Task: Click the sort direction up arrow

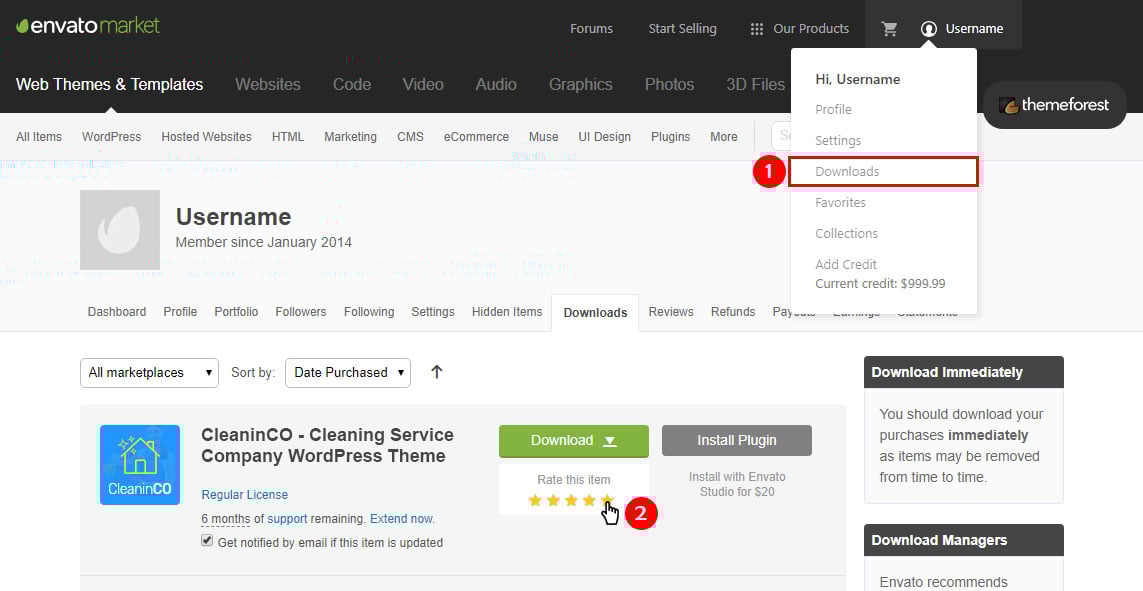Action: point(436,372)
